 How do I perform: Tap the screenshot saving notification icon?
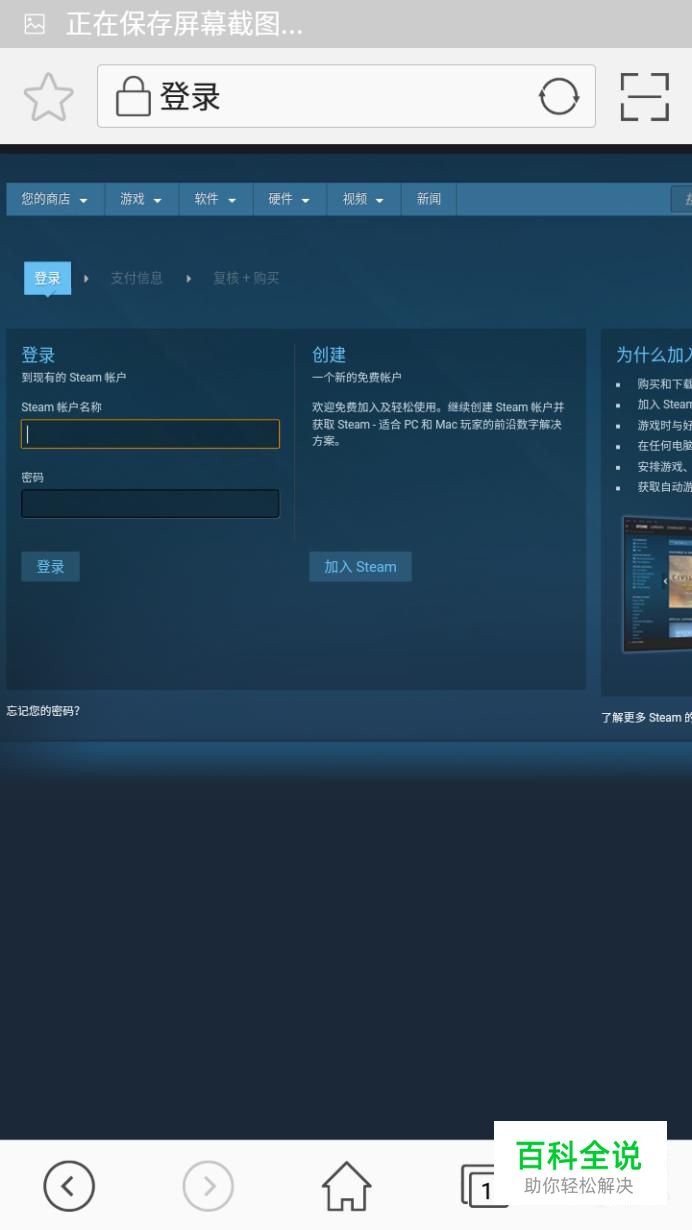point(34,23)
